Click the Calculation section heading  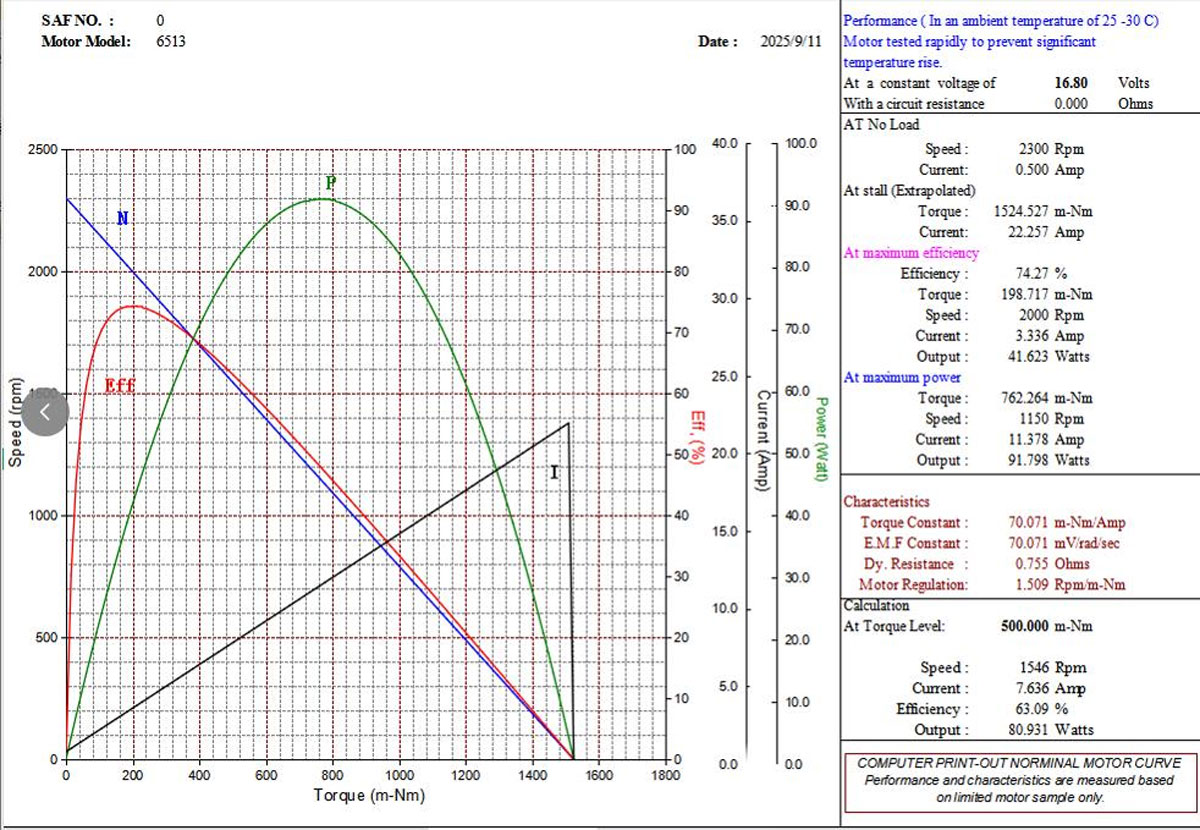point(876,606)
